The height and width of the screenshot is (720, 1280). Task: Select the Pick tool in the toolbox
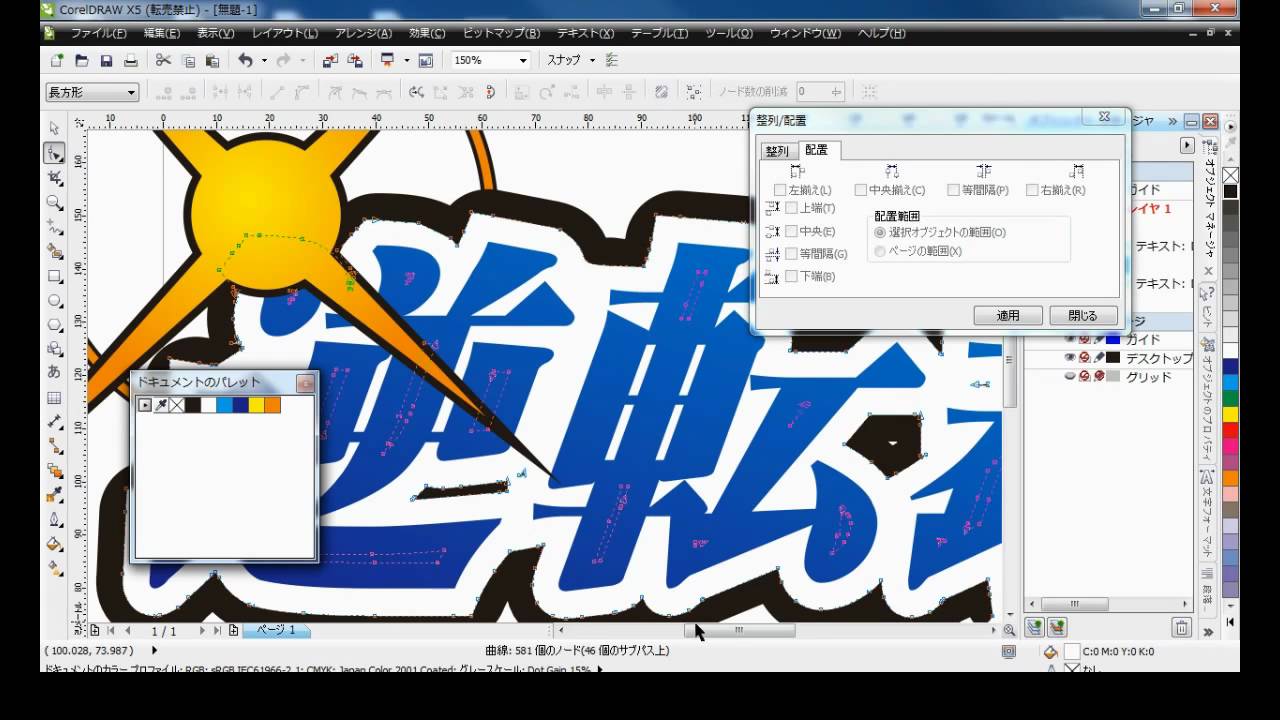pos(54,128)
